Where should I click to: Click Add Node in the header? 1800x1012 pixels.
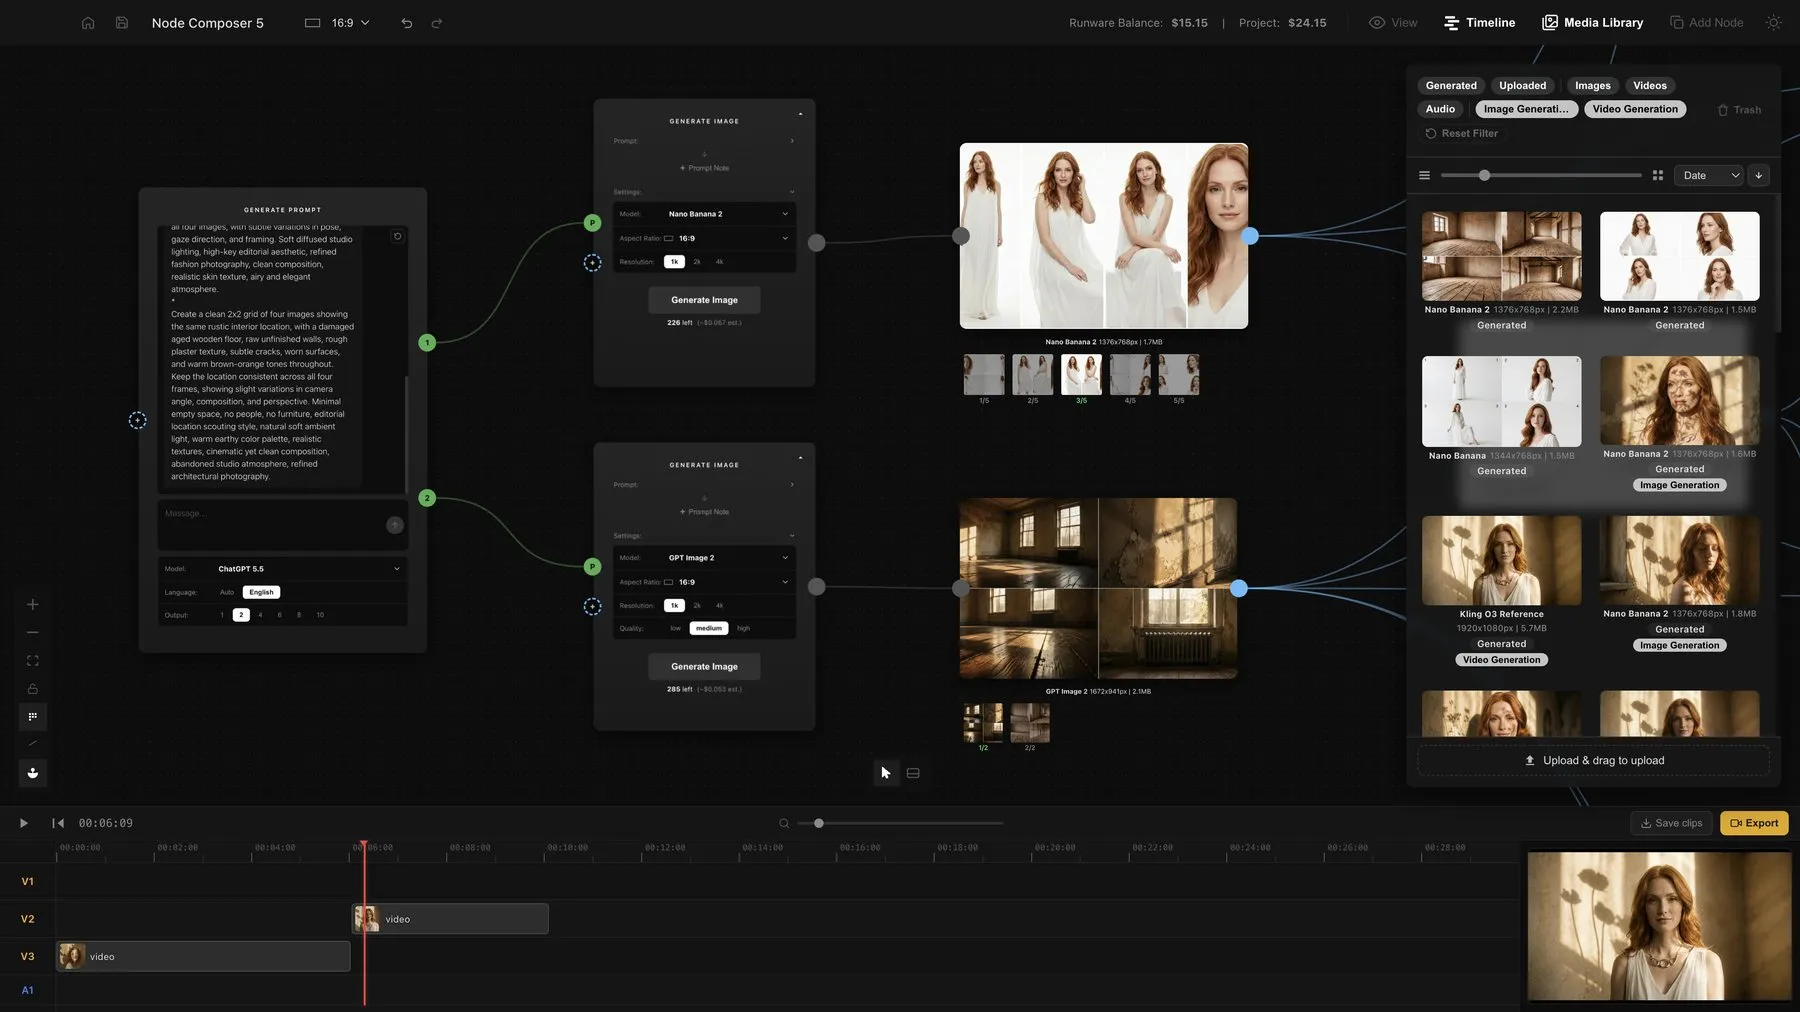click(x=1706, y=22)
